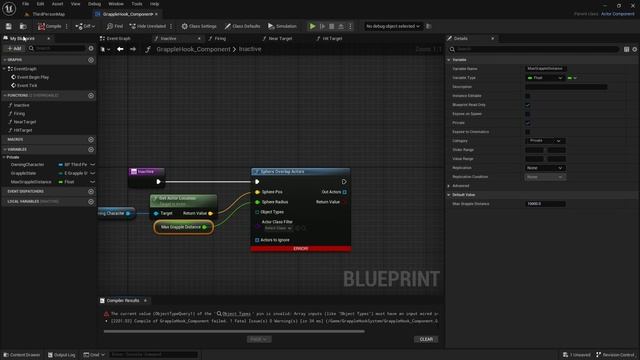
Task: Click the eject button beside stop
Action: [x=341, y=26]
